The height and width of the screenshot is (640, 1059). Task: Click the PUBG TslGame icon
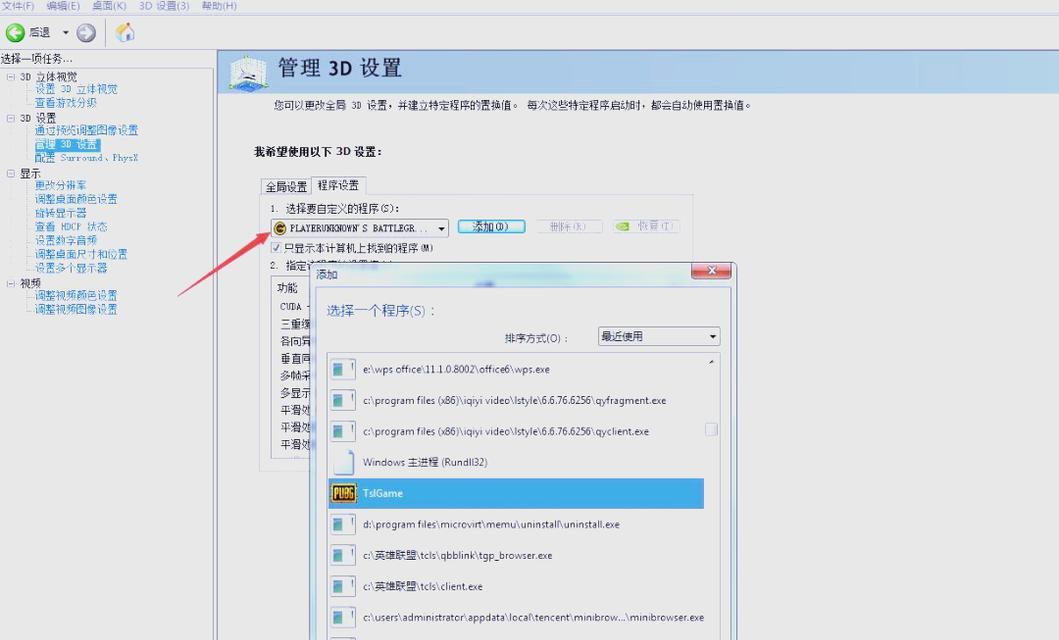click(343, 494)
